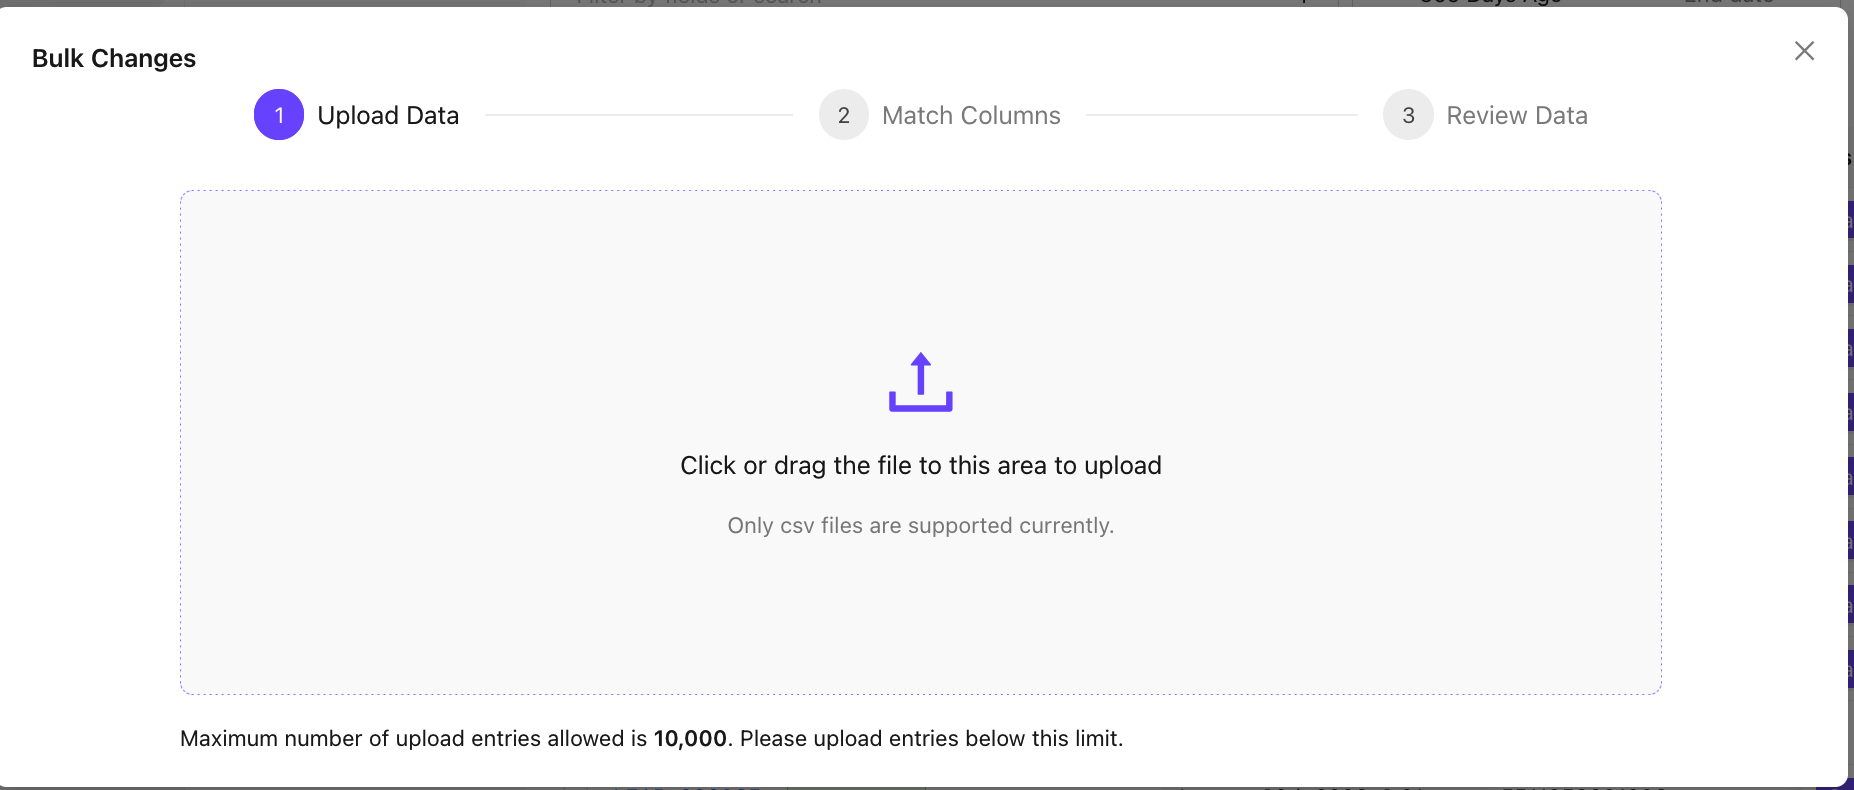Click connector line between Upload and Match steps
This screenshot has height=790, width=1854.
click(639, 115)
